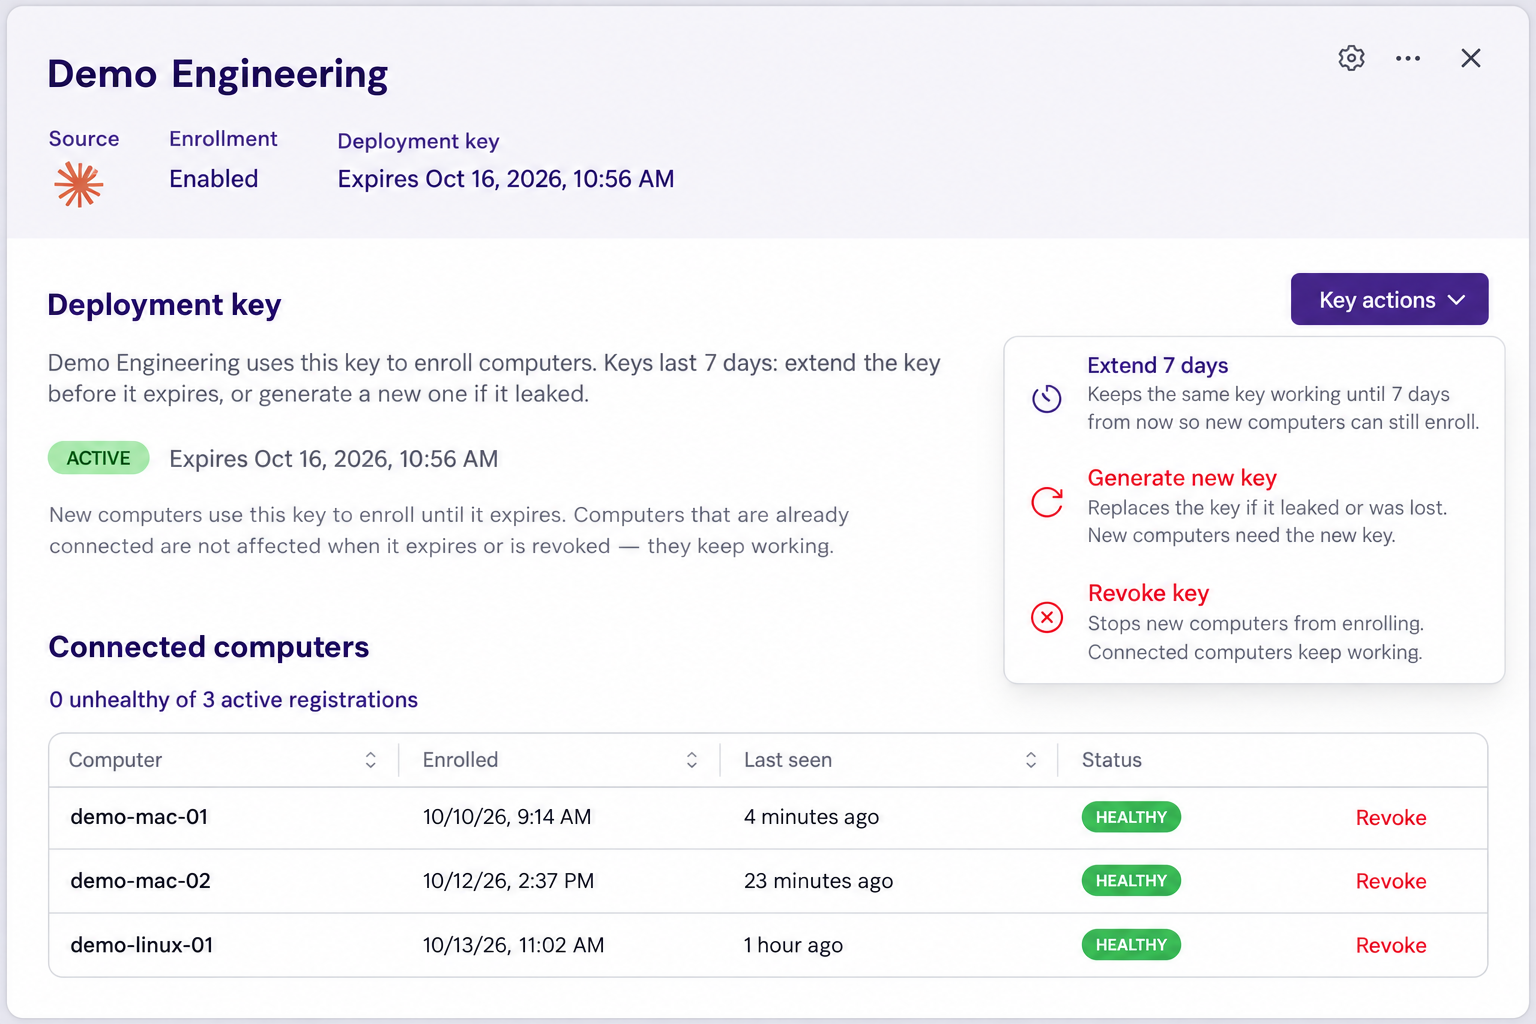
Task: Select the demo-mac-01 computer name
Action: (x=139, y=817)
